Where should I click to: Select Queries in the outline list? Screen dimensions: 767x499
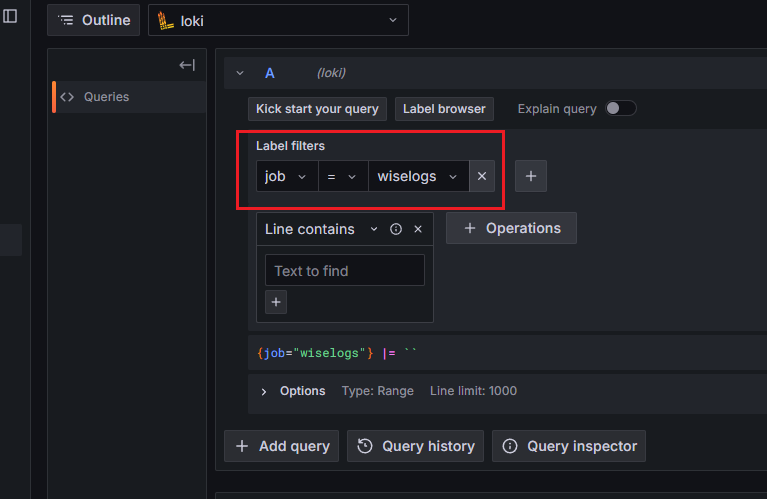(x=129, y=97)
